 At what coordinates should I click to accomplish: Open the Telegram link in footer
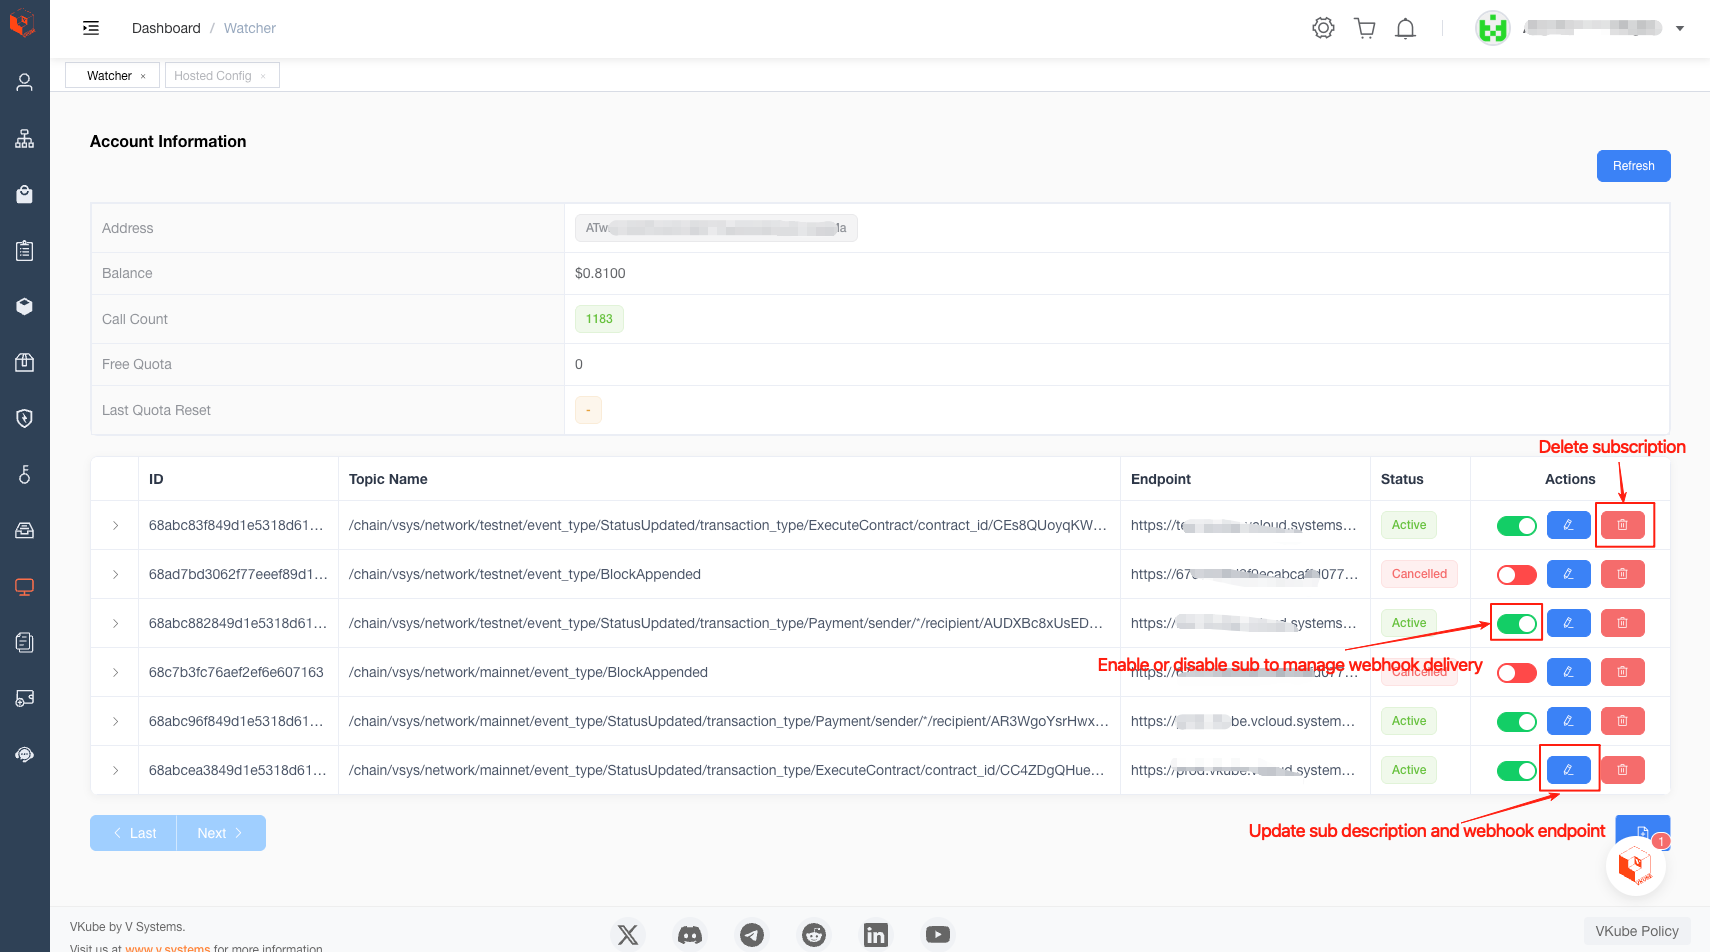tap(752, 934)
